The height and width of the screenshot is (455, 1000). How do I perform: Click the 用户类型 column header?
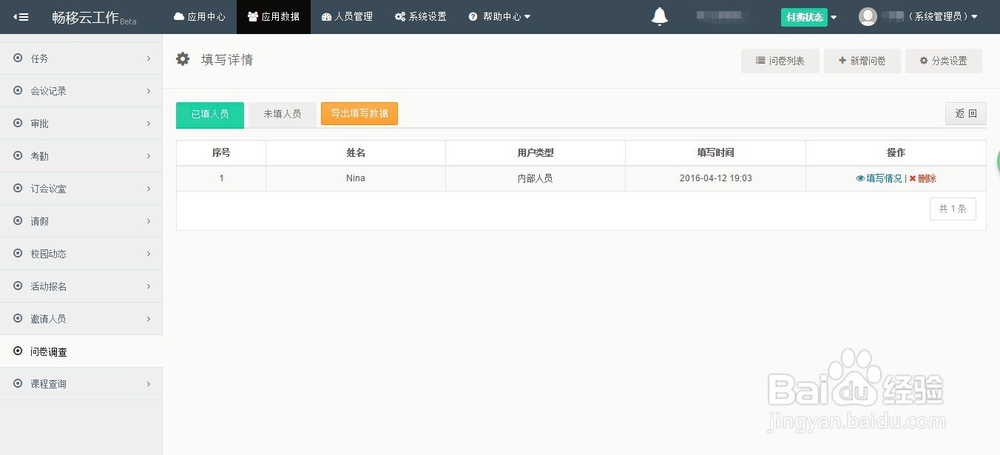pyautogui.click(x=536, y=153)
